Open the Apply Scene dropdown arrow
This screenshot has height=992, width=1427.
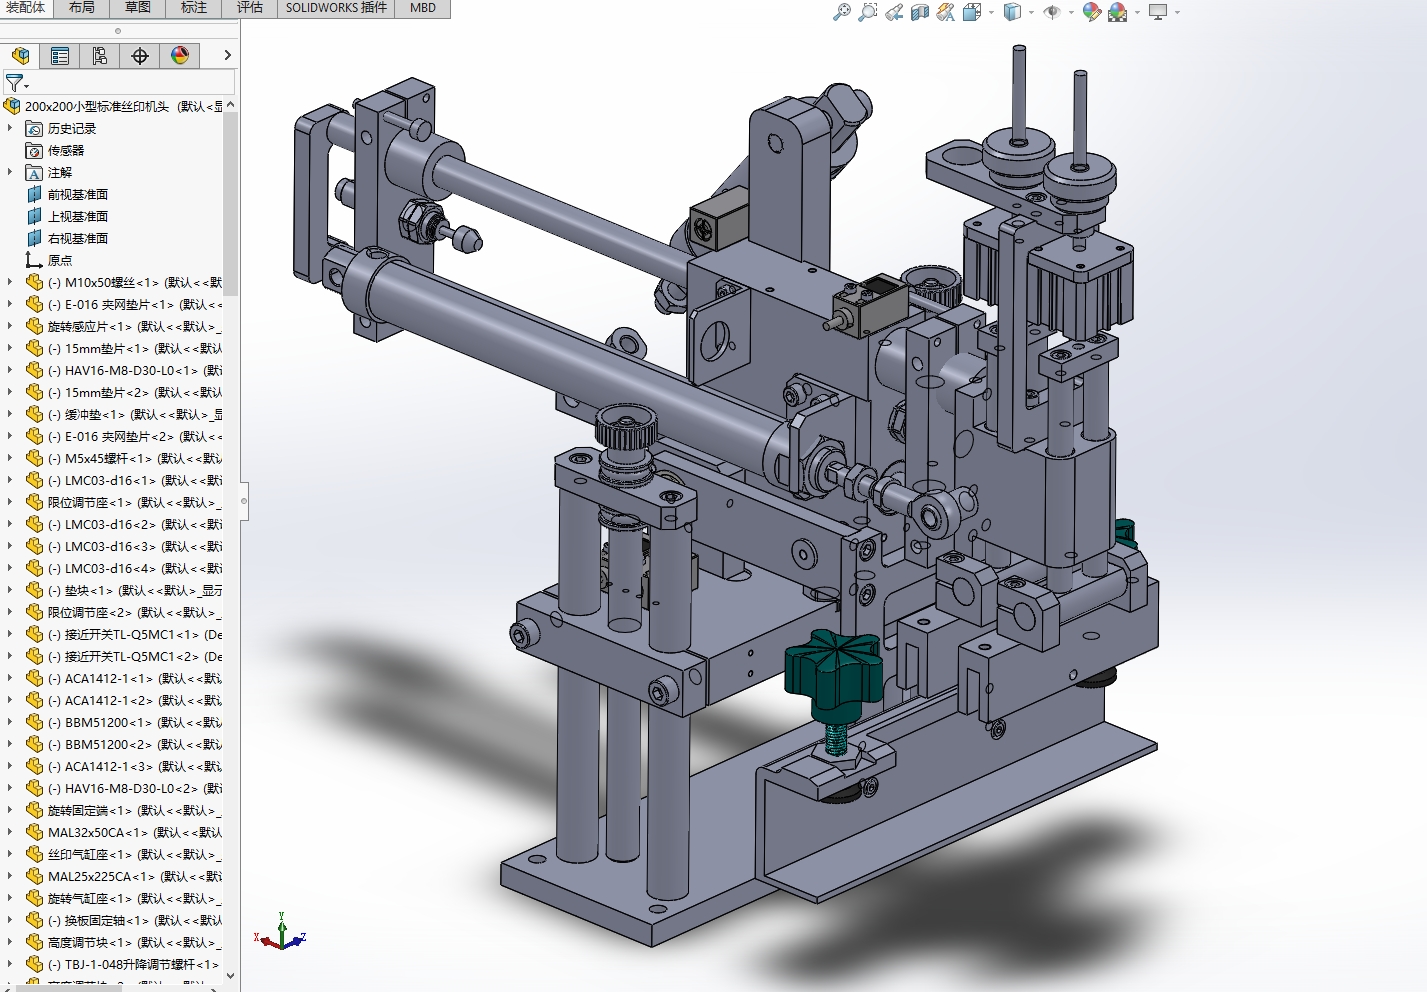coord(1137,13)
